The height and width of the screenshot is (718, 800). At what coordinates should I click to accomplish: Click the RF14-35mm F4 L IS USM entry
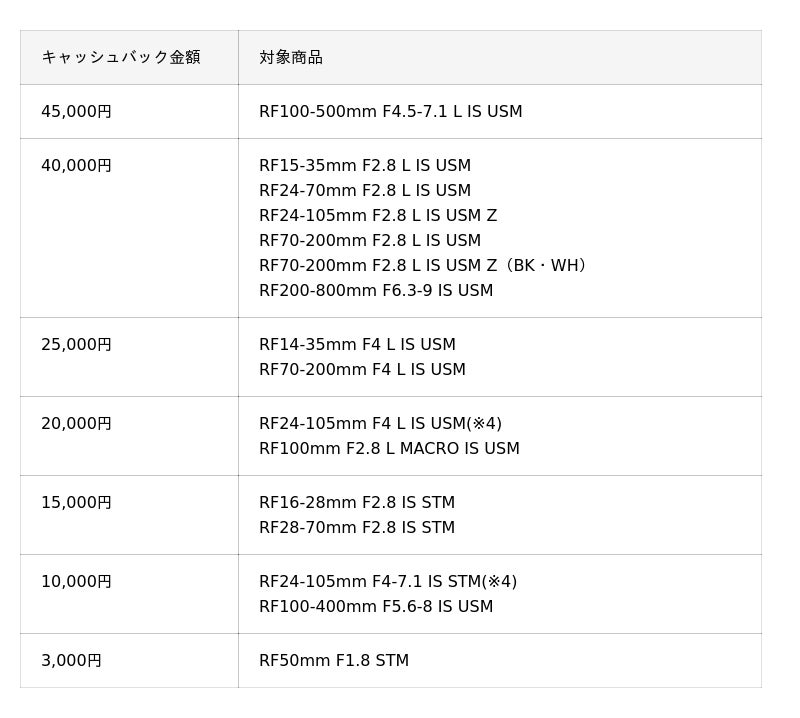357,345
